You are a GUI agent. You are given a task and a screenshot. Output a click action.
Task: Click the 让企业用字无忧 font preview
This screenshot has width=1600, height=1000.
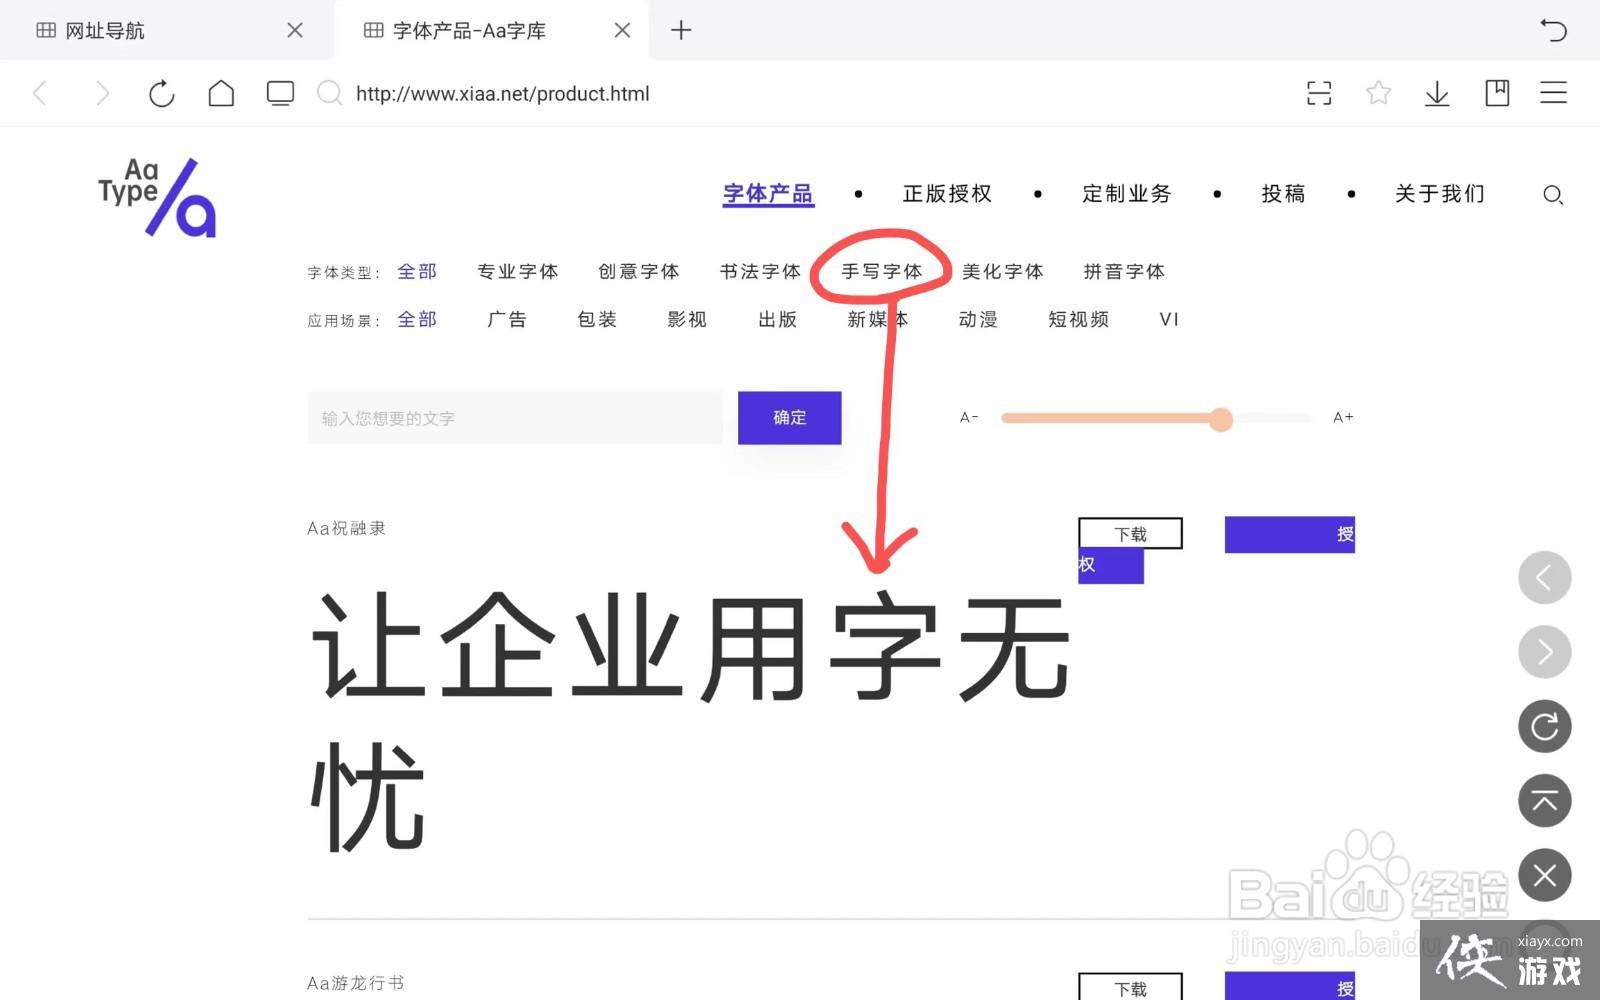(x=690, y=720)
